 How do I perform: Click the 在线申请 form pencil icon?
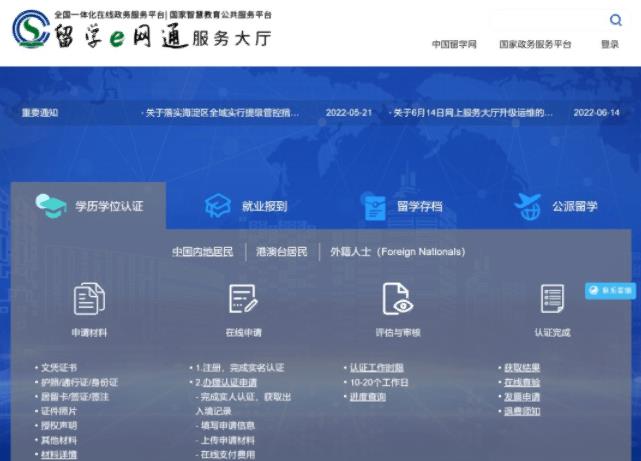coord(243,299)
